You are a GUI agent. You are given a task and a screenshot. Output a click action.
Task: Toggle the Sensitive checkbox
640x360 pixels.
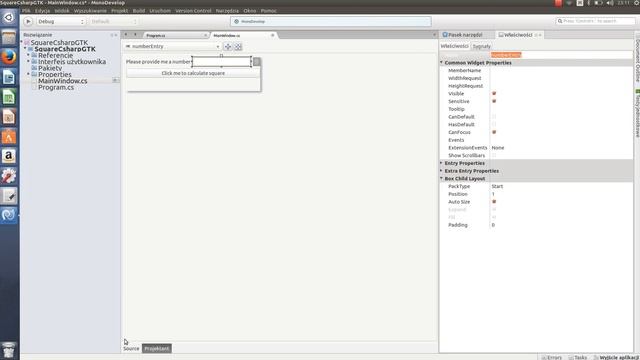pyautogui.click(x=494, y=101)
